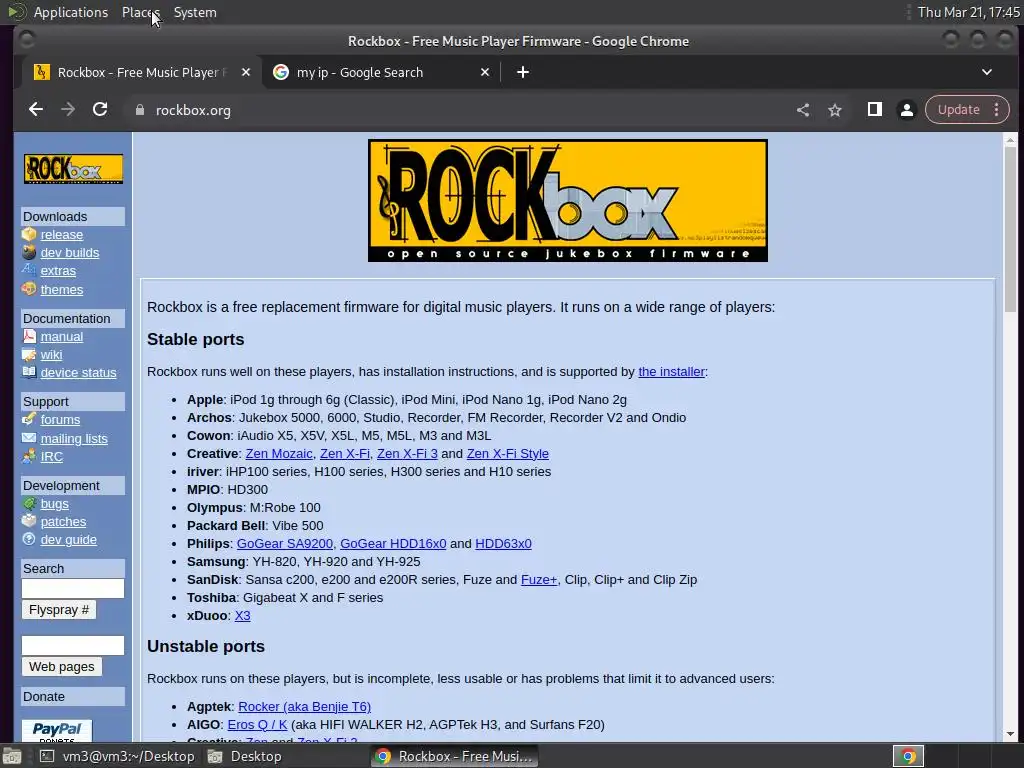This screenshot has height=768, width=1024.
Task: View site info via the lock icon
Action: pyautogui.click(x=139, y=110)
